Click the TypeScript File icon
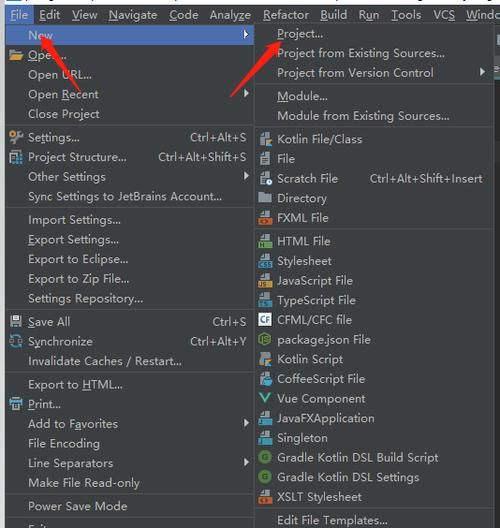Image resolution: width=500 pixels, height=528 pixels. [265, 300]
